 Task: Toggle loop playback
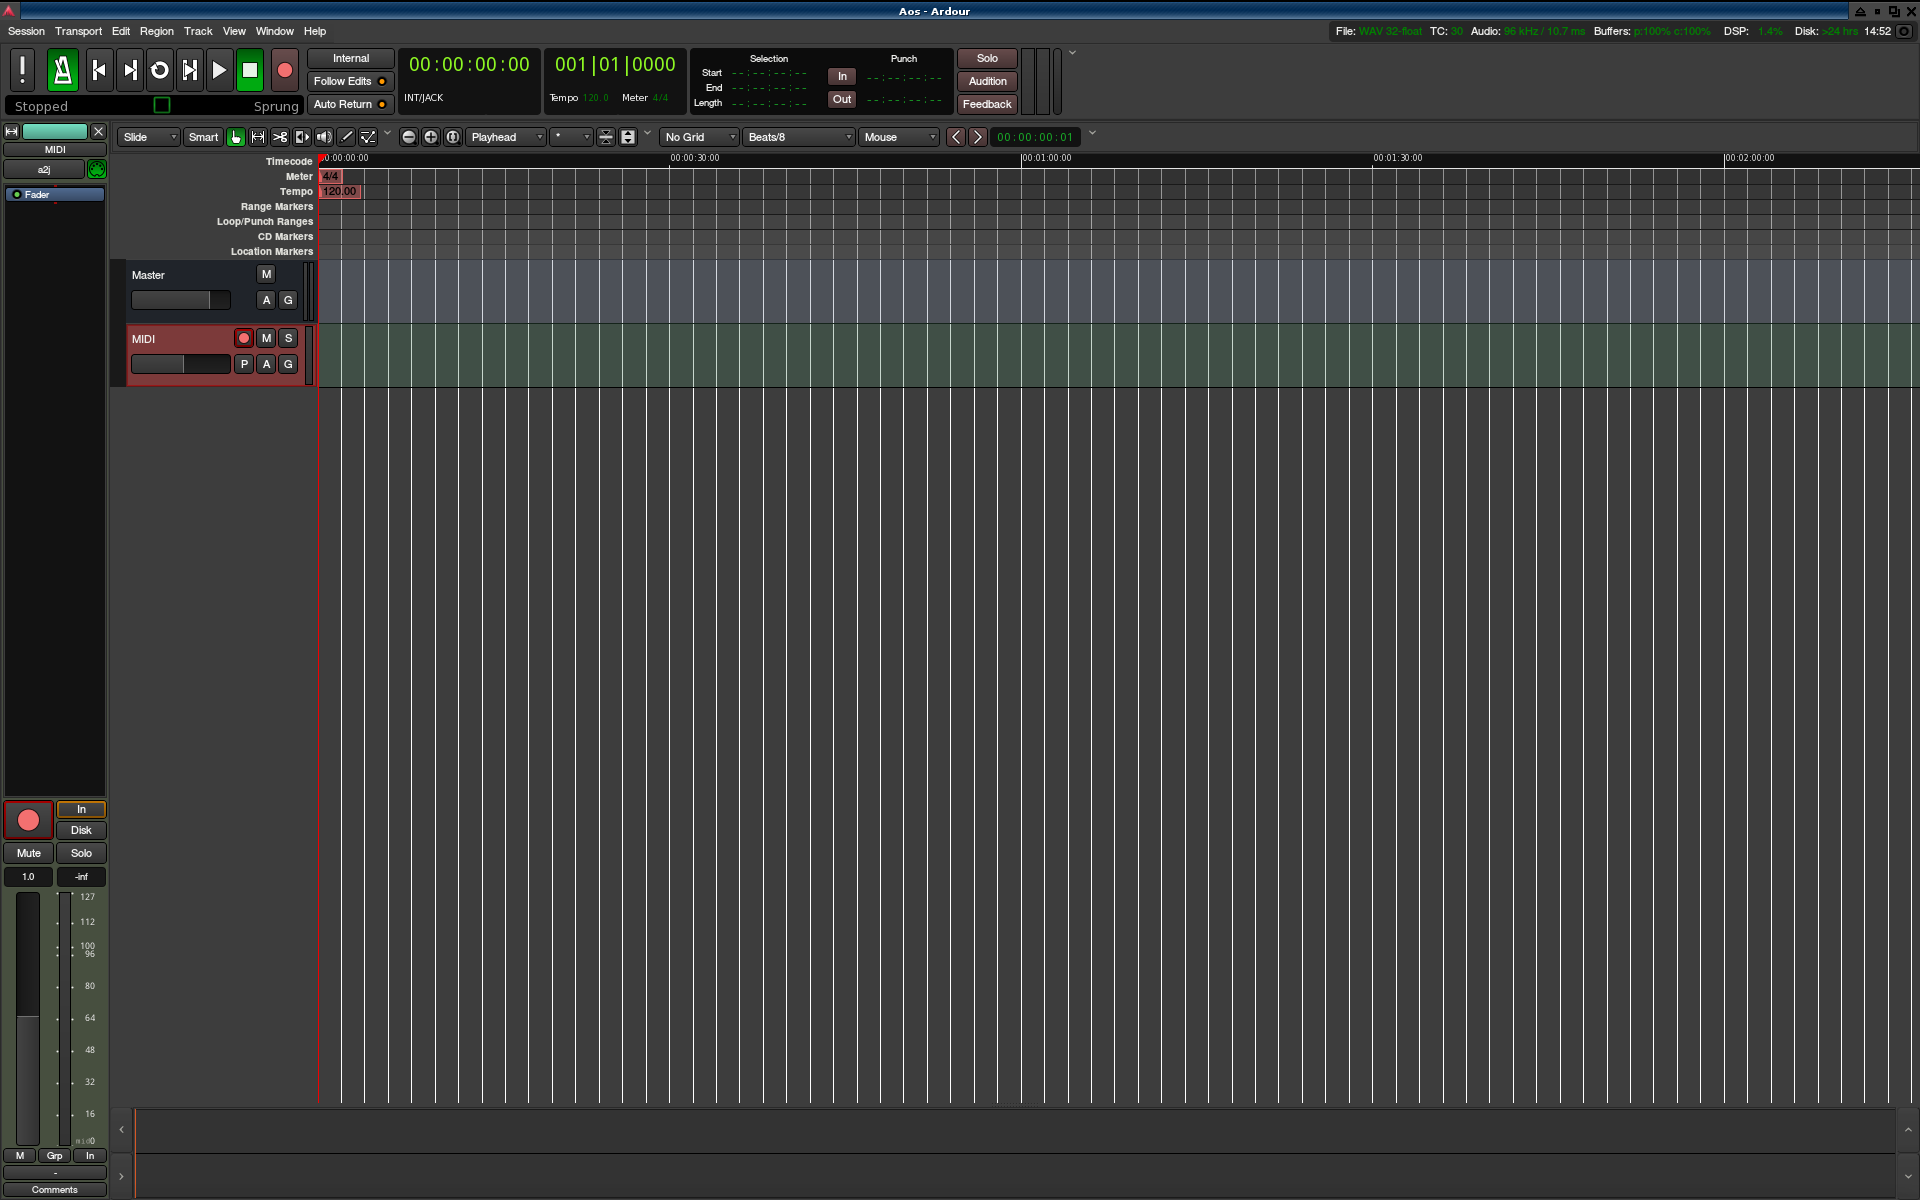pos(160,70)
